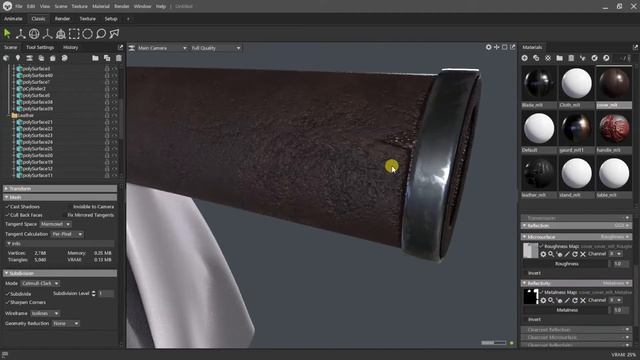Switch to Tool Settings tab
Screen dimensions: 640x360
click(40, 47)
